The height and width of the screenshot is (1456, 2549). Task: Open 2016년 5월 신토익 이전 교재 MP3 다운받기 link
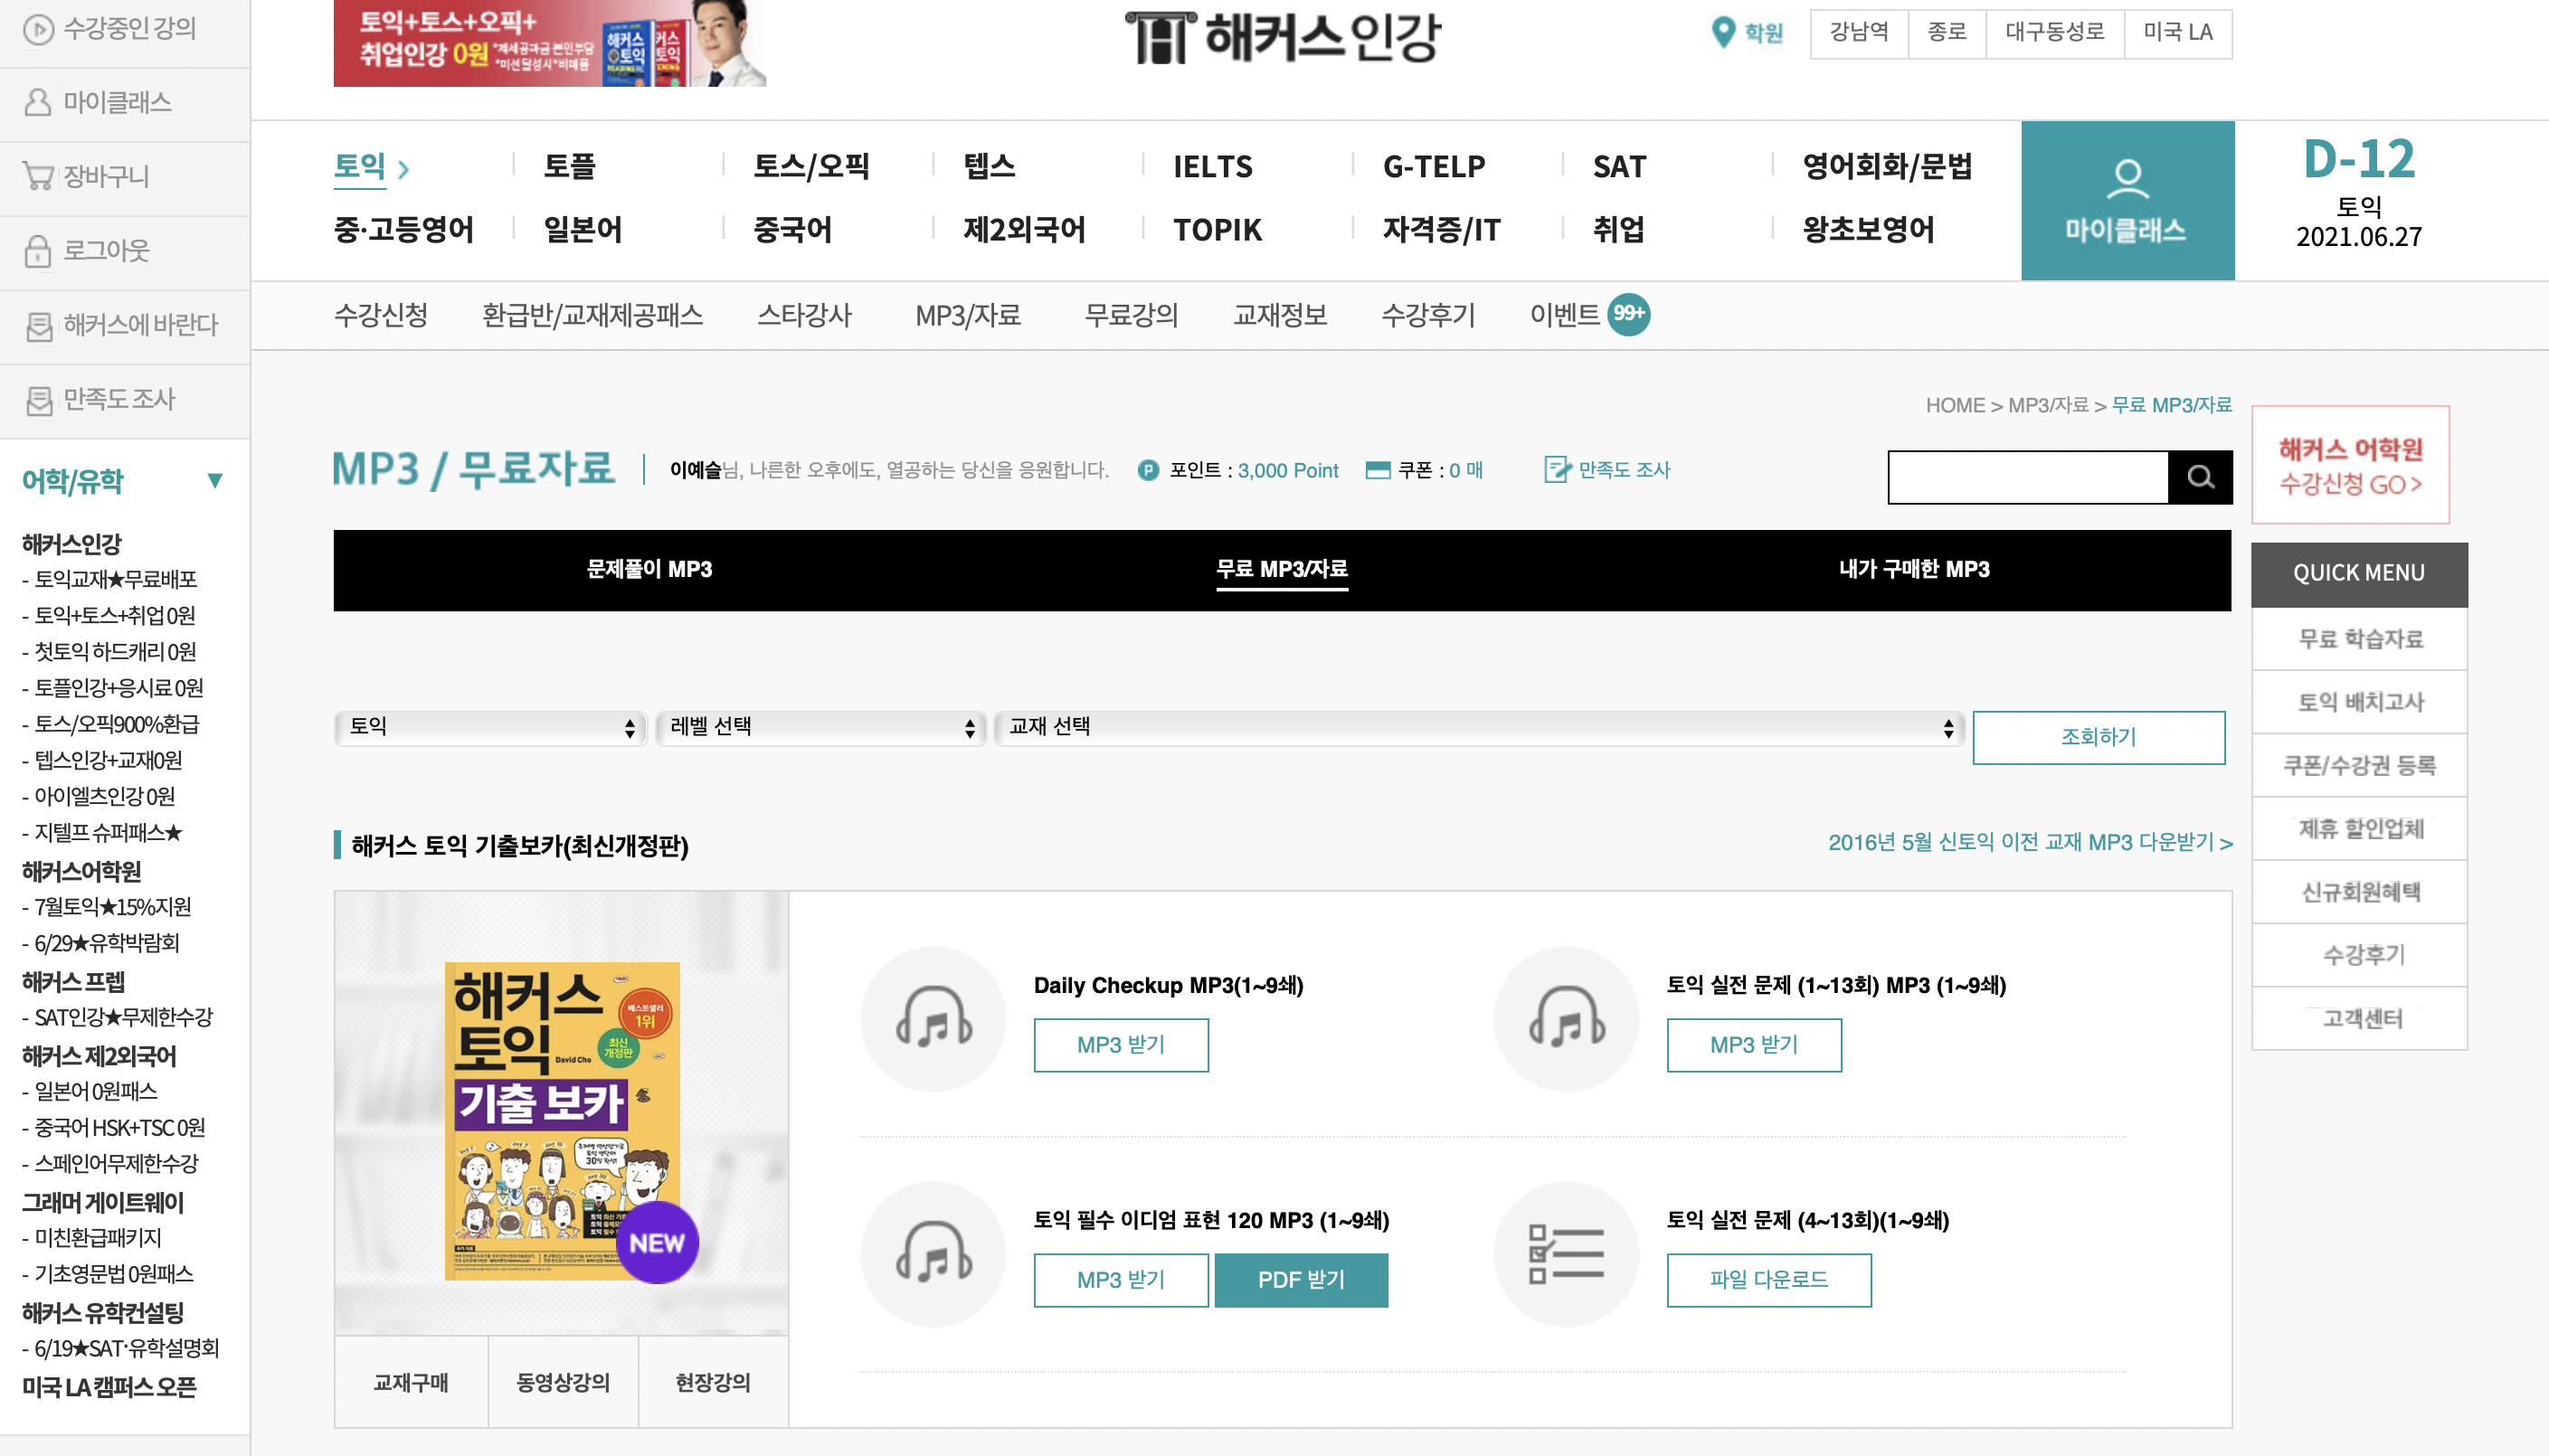(x=2030, y=843)
